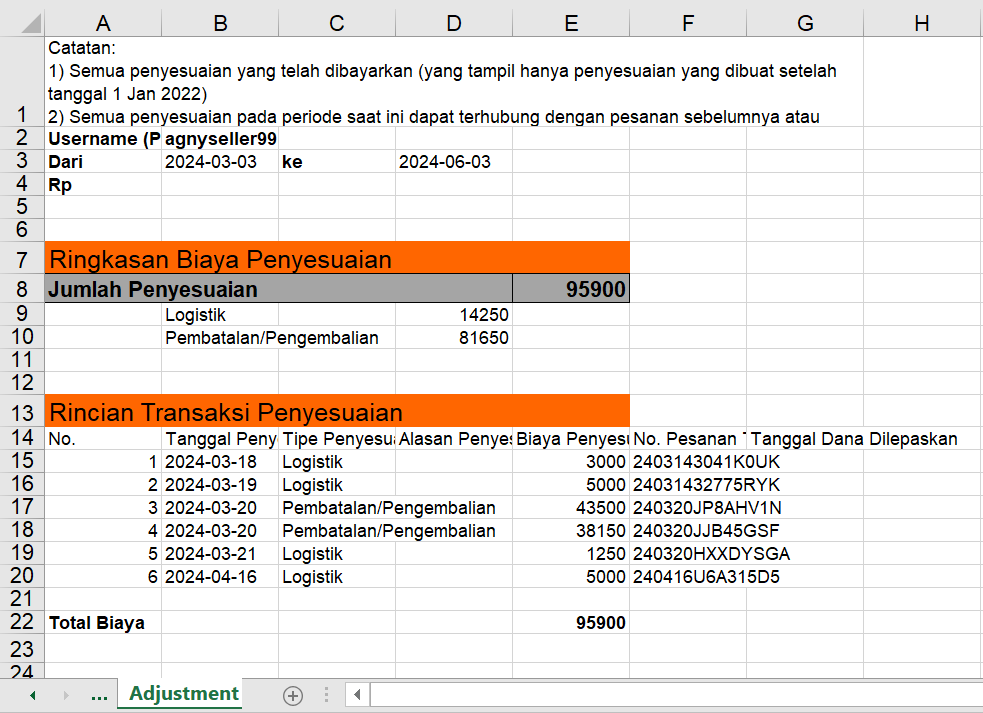Add a new sheet with plus icon
Viewport: 983px width, 713px height.
(293, 695)
